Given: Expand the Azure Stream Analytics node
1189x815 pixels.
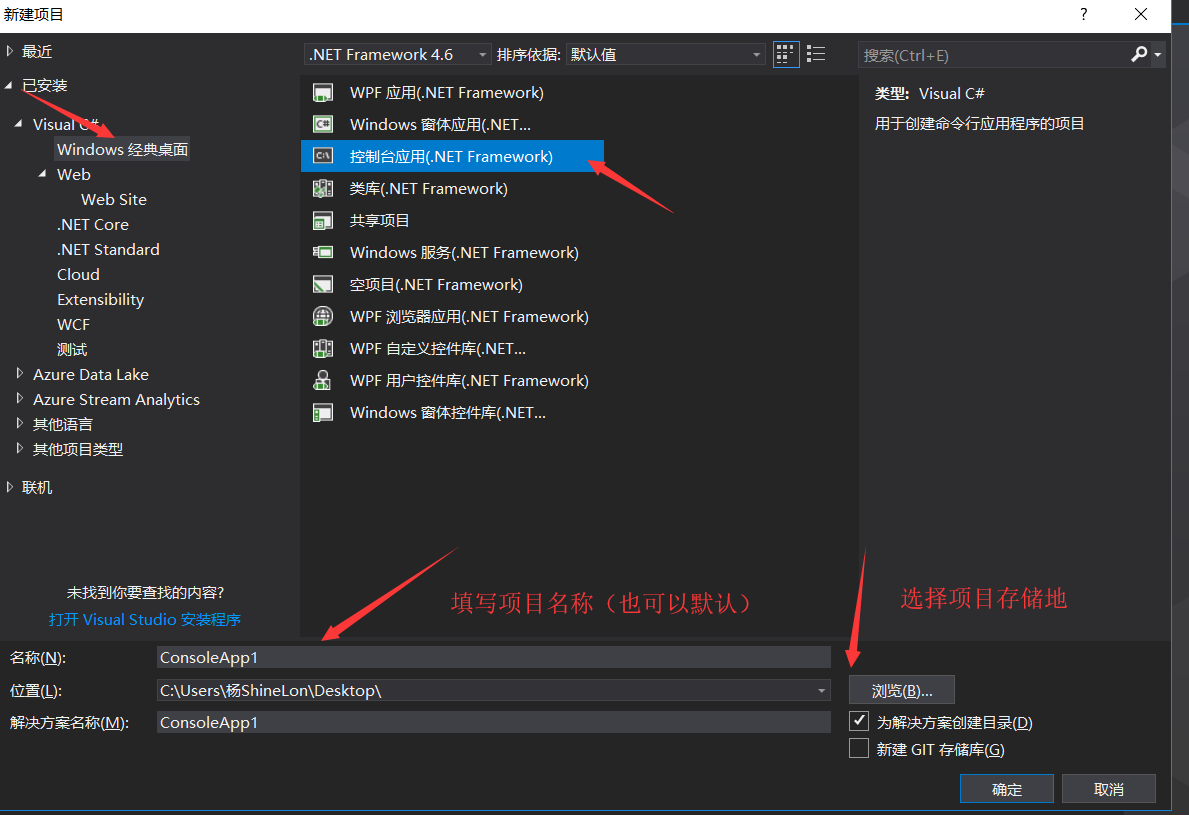Looking at the screenshot, I should click(x=20, y=398).
